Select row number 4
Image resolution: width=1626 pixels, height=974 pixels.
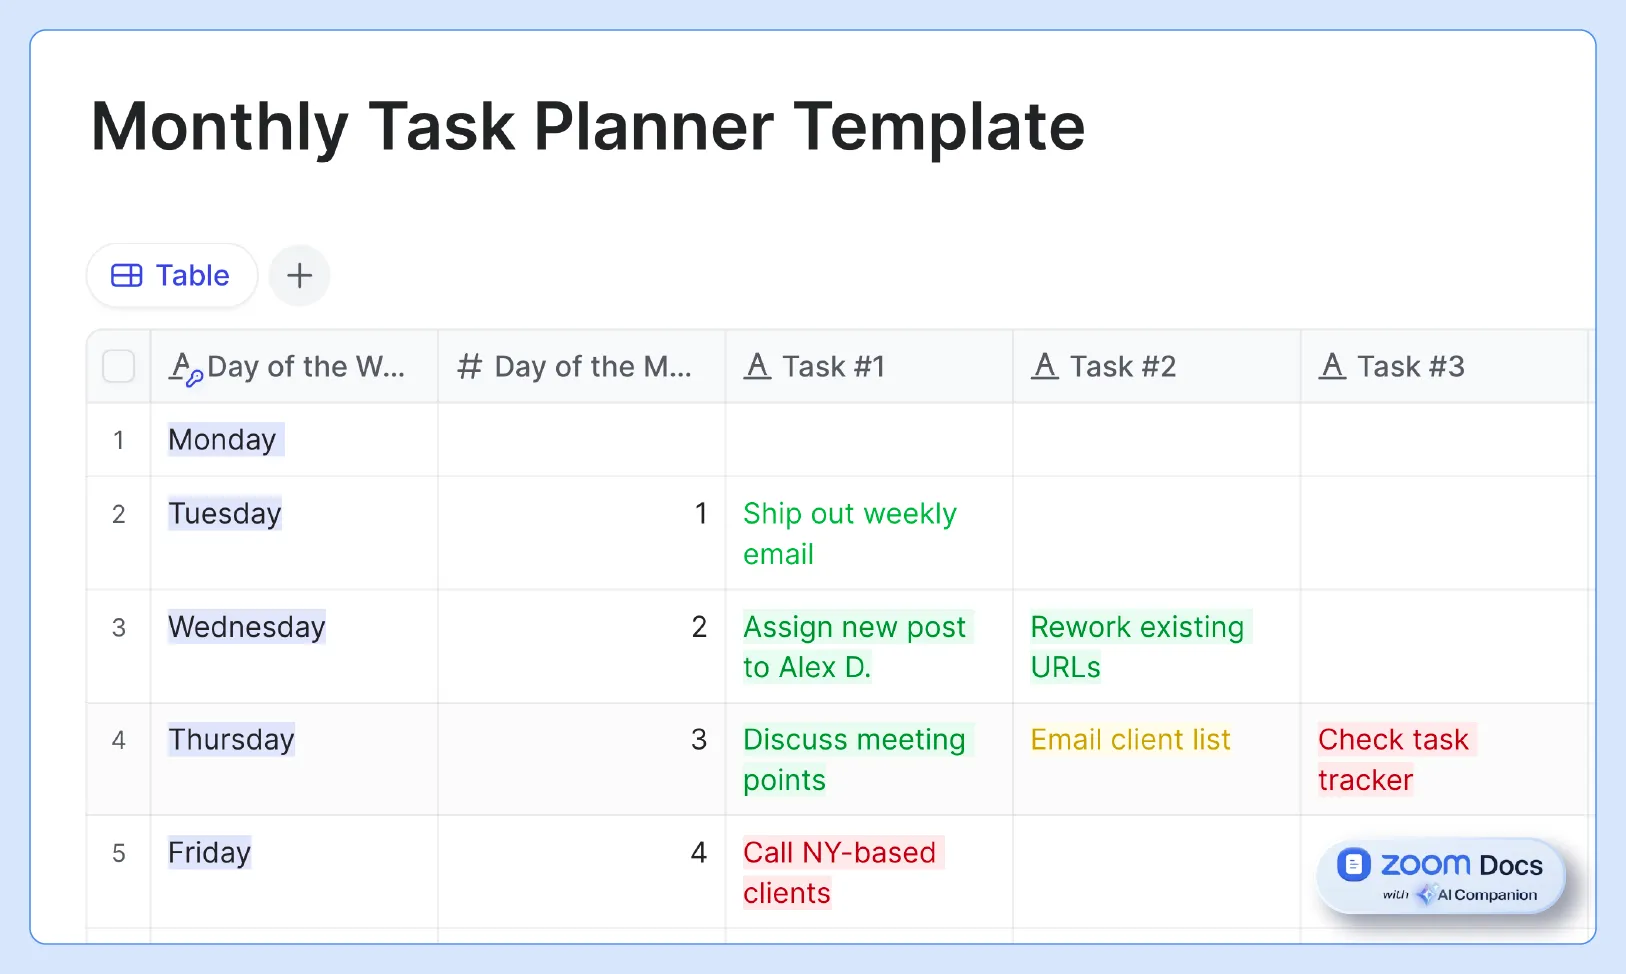click(118, 740)
